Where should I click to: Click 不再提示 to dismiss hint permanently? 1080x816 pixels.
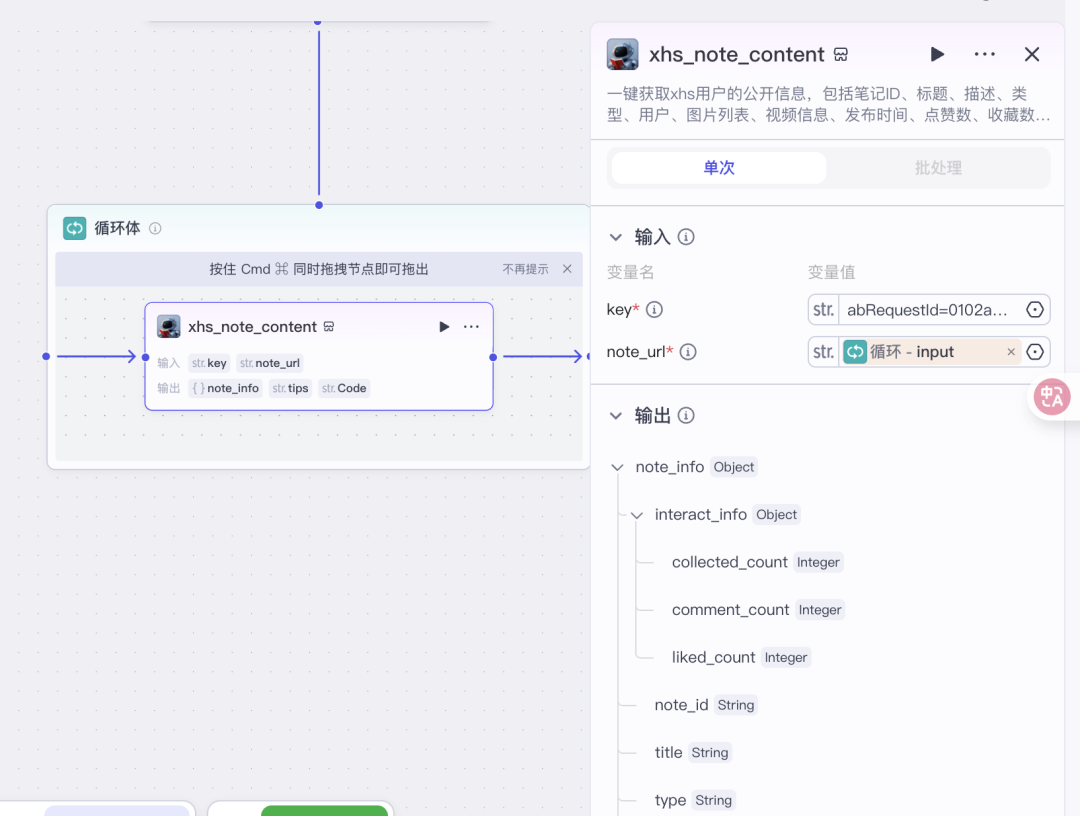coord(525,269)
